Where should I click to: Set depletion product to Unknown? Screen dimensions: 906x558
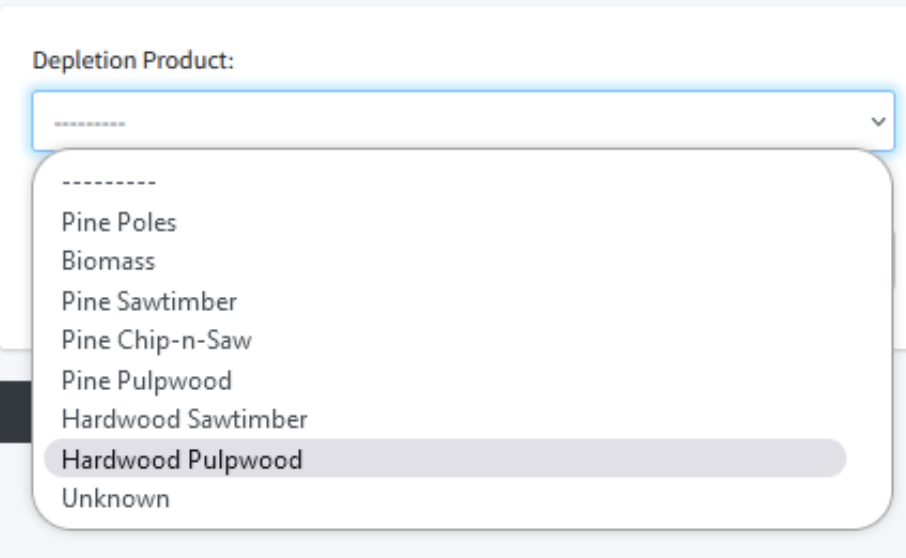coord(115,498)
